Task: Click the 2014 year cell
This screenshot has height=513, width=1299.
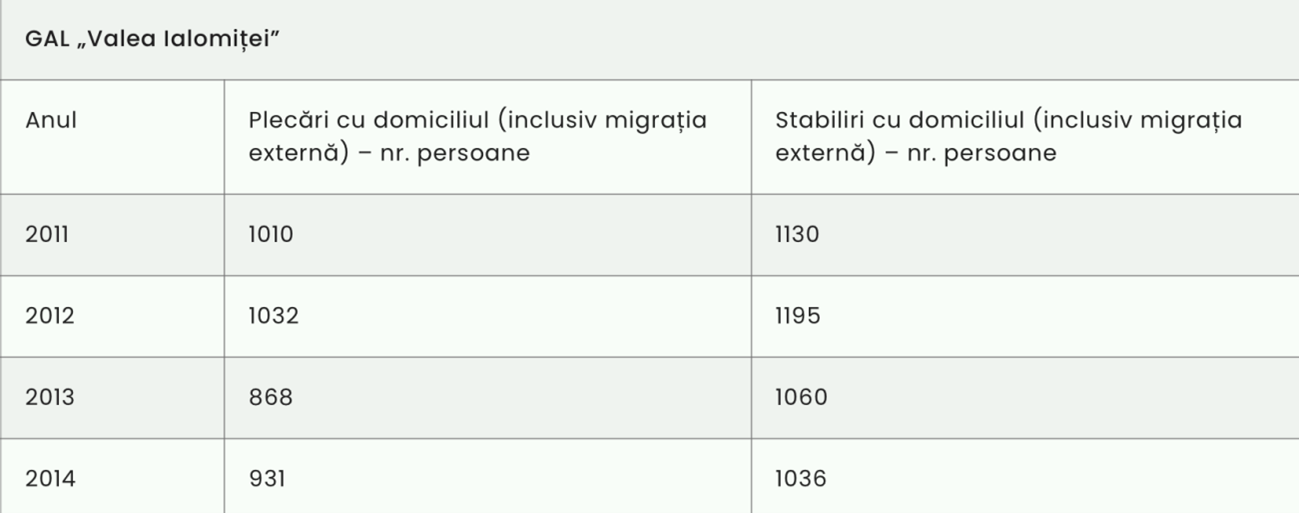Action: (50, 479)
